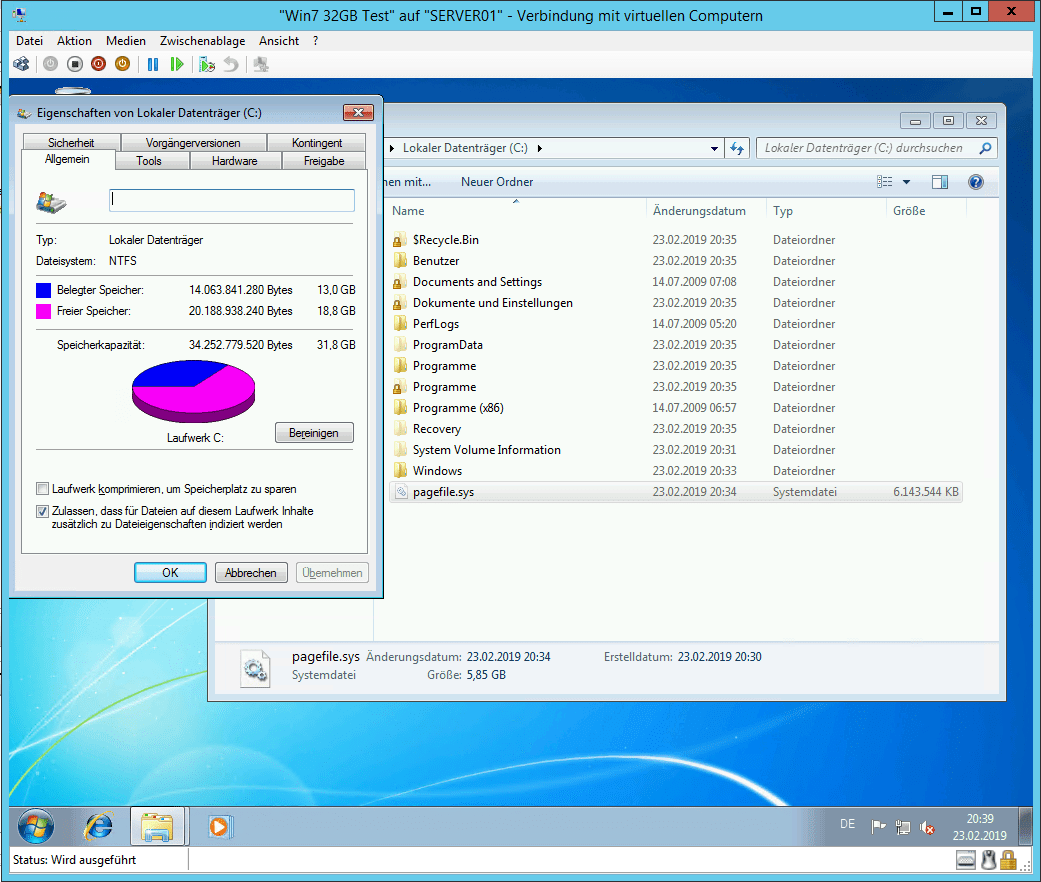Click the Explorer refresh button
1041x882 pixels.
737,149
